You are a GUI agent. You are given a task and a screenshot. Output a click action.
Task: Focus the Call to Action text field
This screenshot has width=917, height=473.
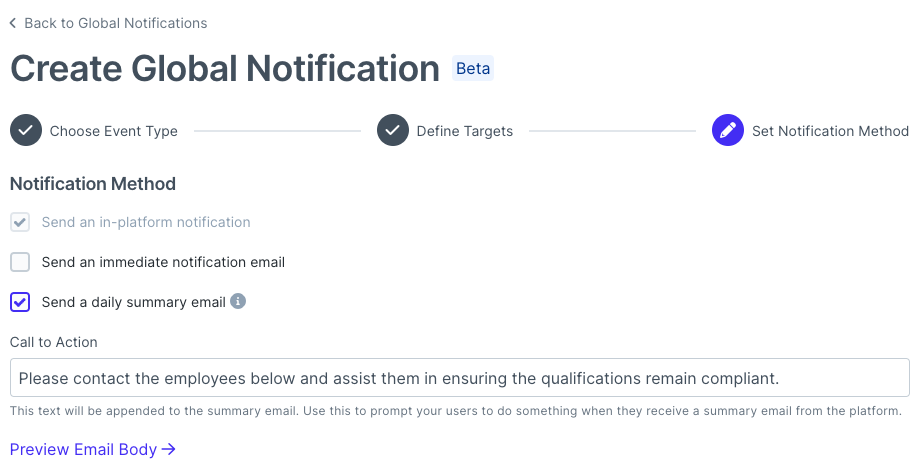pyautogui.click(x=460, y=378)
